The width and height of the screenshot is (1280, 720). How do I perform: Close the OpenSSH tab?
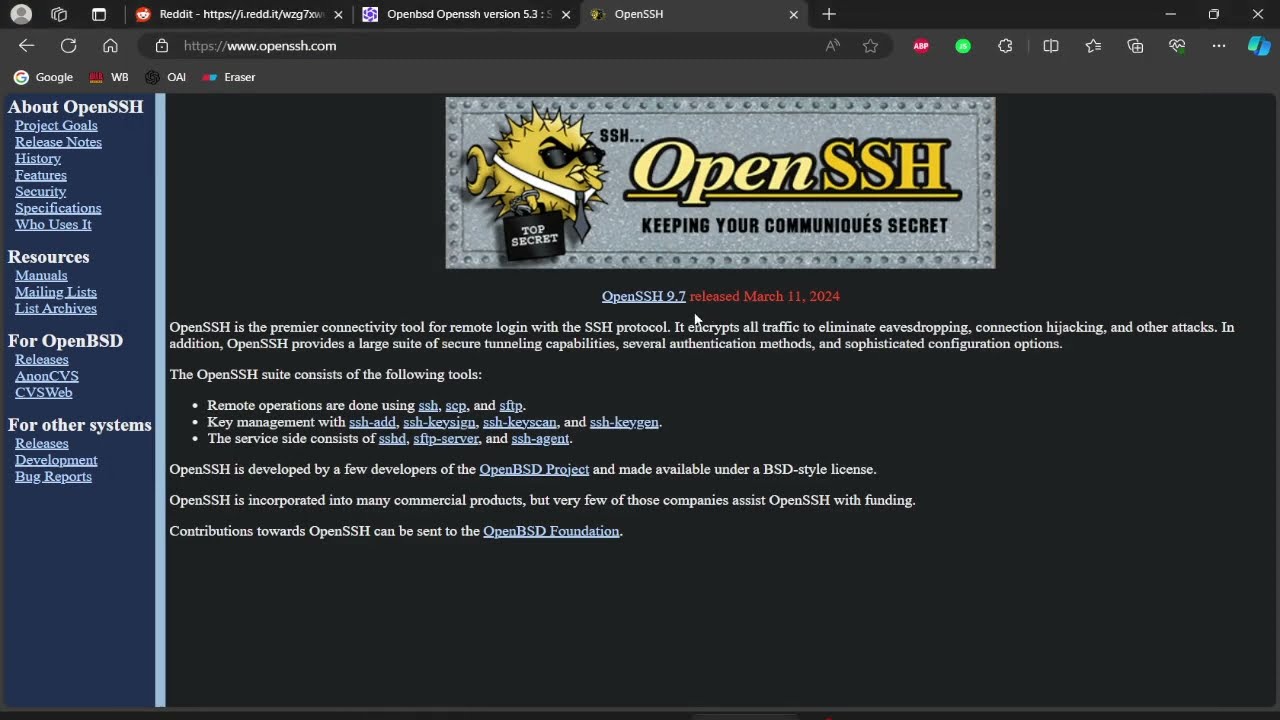click(x=794, y=15)
